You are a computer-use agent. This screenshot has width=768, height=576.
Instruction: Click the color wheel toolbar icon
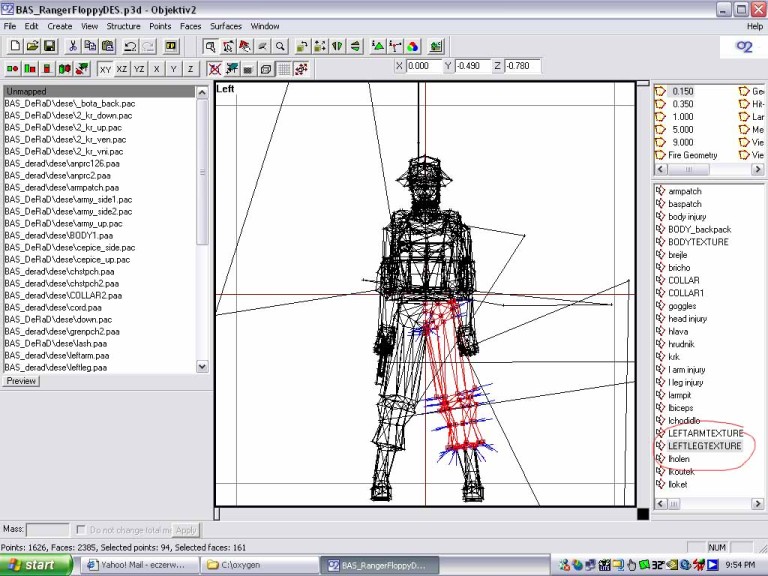(414, 46)
